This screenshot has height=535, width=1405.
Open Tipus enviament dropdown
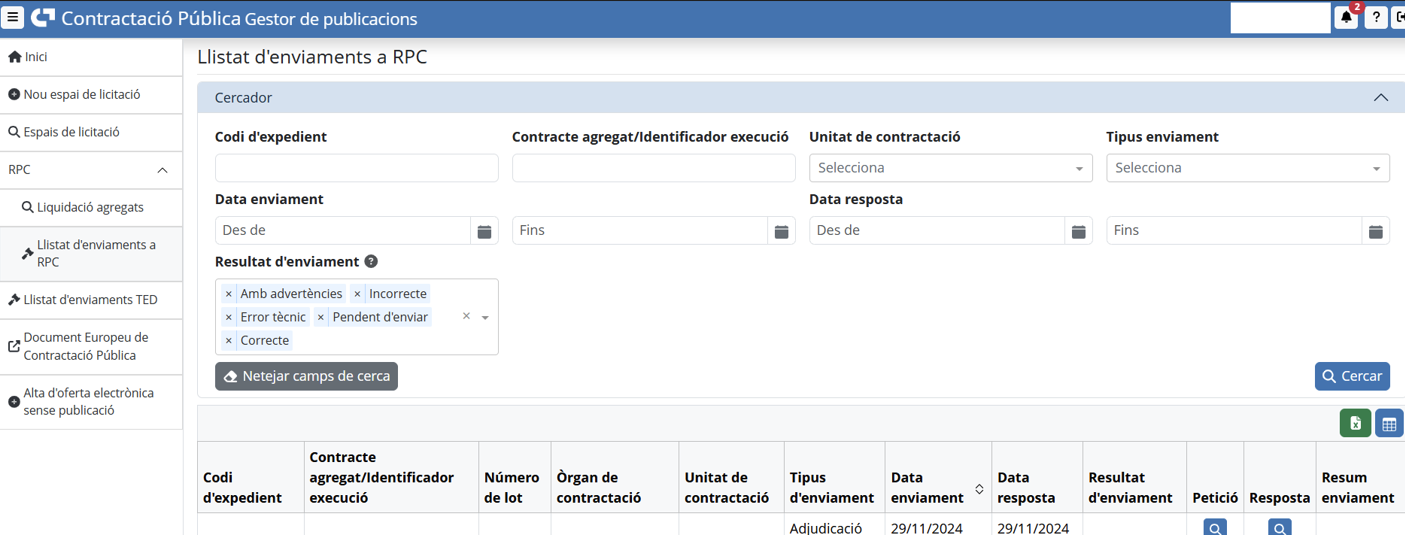[1247, 168]
